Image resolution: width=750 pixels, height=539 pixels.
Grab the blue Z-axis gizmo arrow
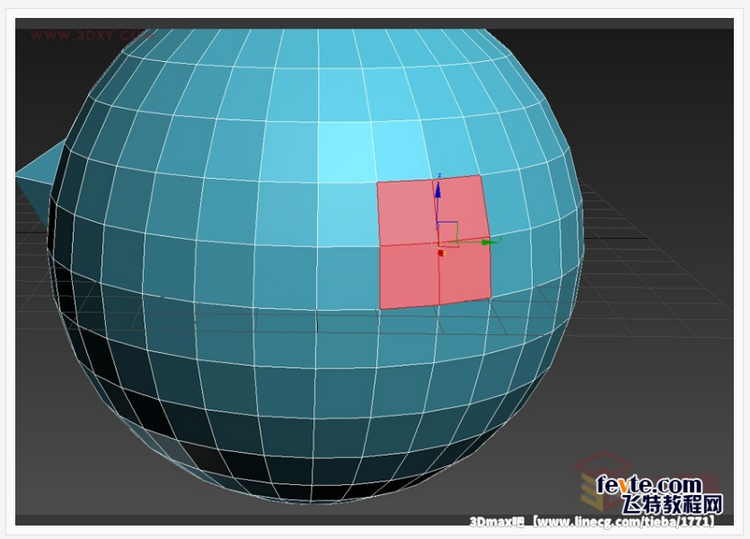pyautogui.click(x=438, y=189)
